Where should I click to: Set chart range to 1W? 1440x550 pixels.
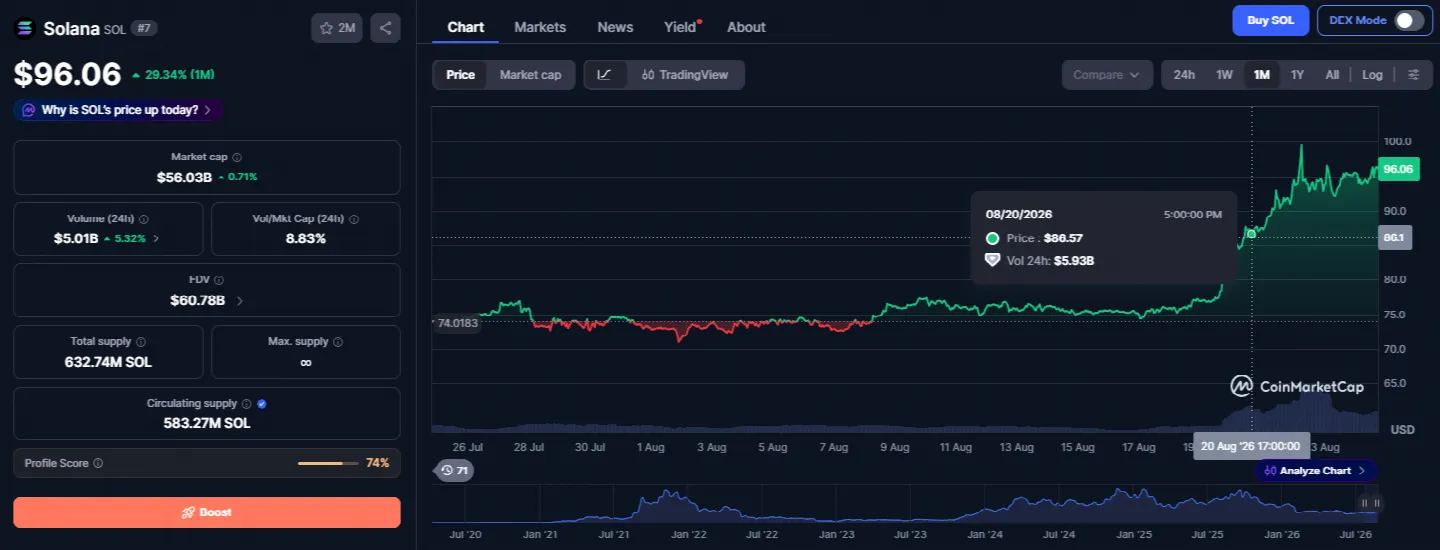click(x=1224, y=75)
